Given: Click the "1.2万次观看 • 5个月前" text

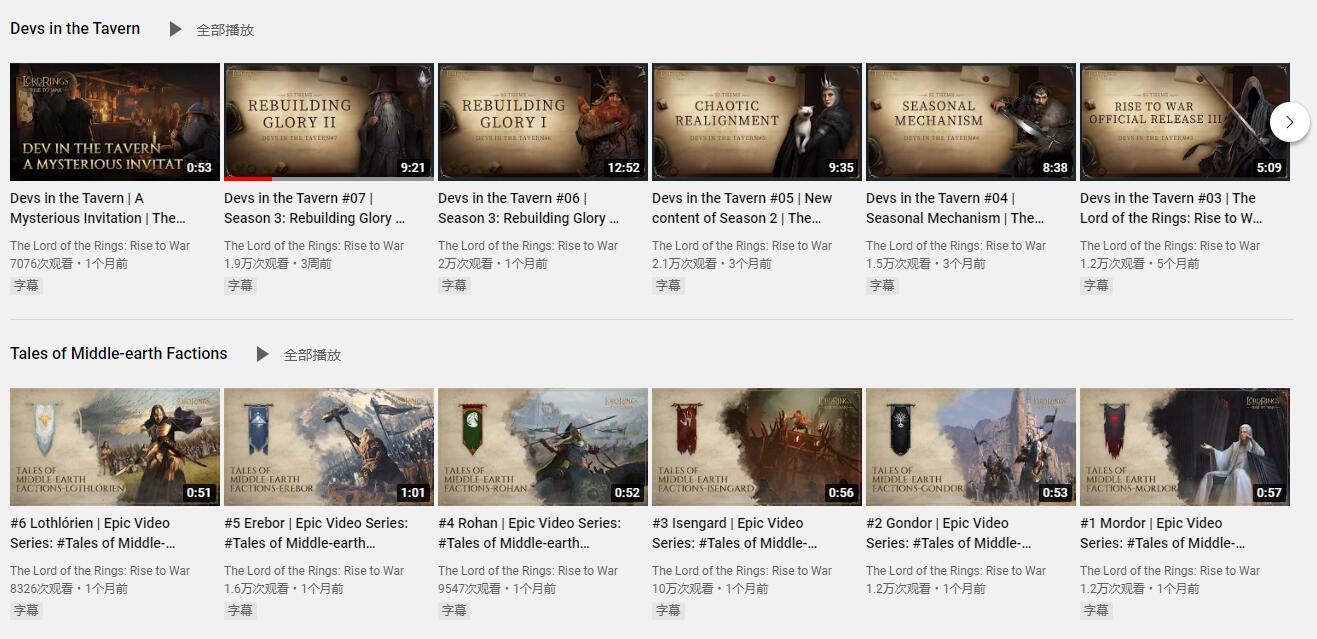Looking at the screenshot, I should [x=1140, y=264].
